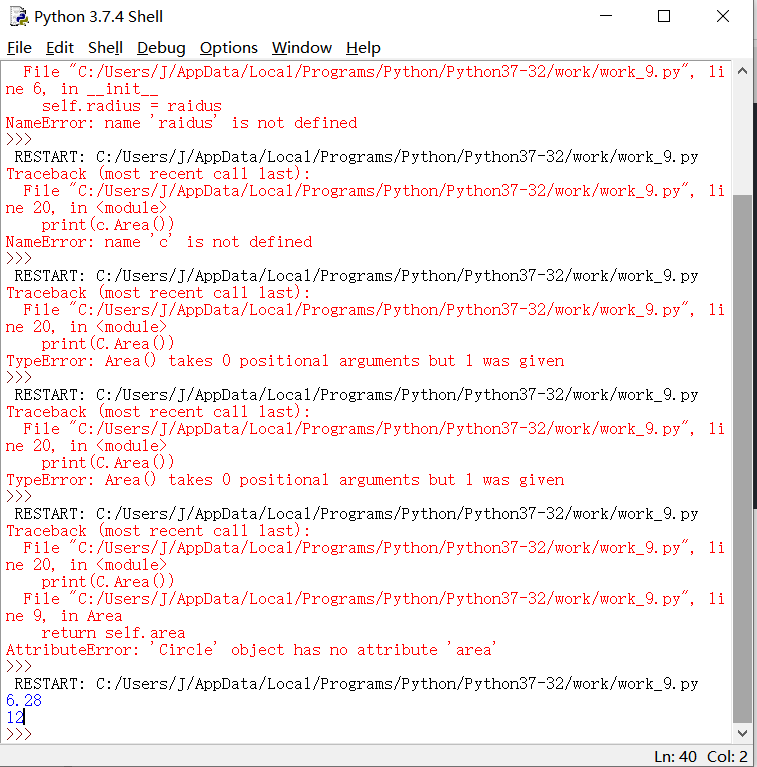Minimize the Python Shell window
The height and width of the screenshot is (767, 757).
tap(606, 16)
